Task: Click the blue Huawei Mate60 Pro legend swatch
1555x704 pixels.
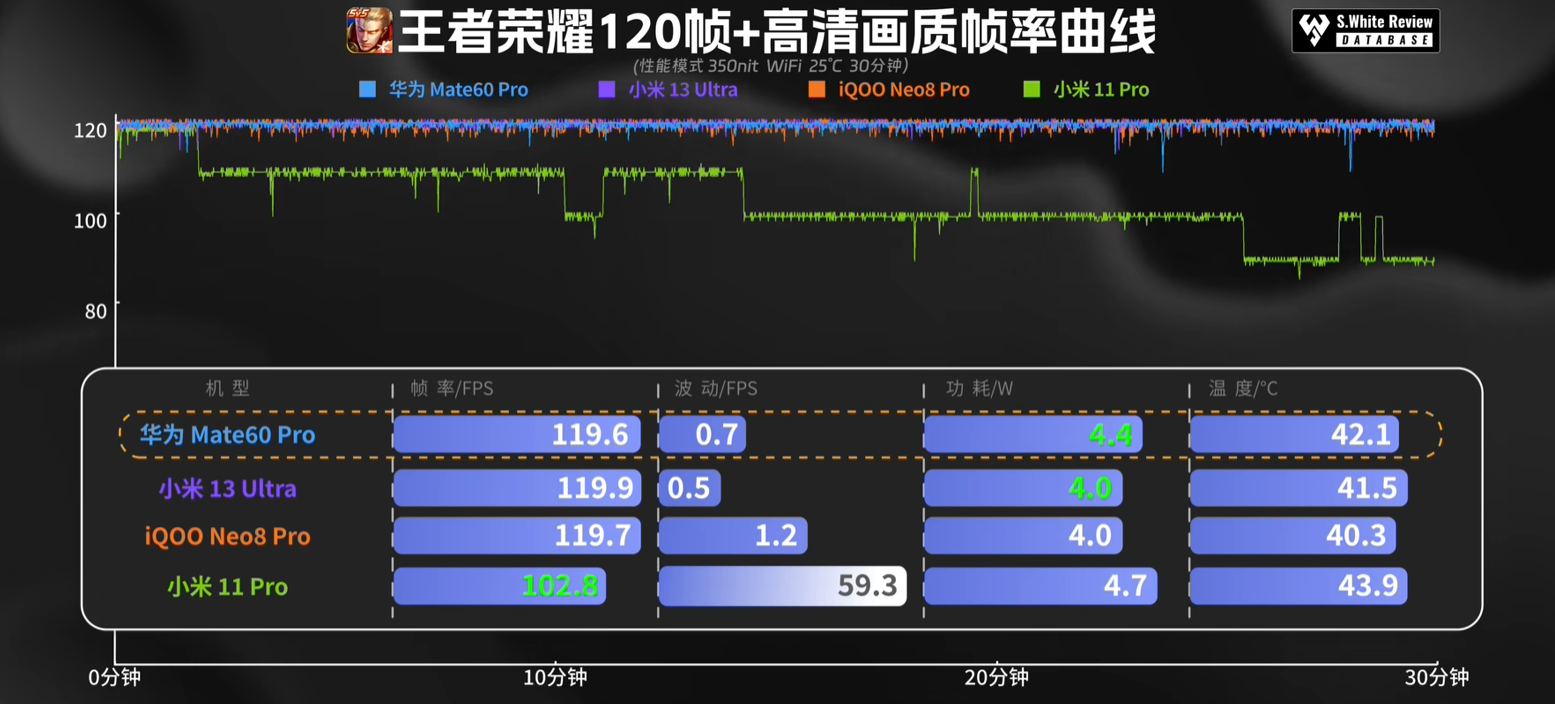Action: coord(367,89)
